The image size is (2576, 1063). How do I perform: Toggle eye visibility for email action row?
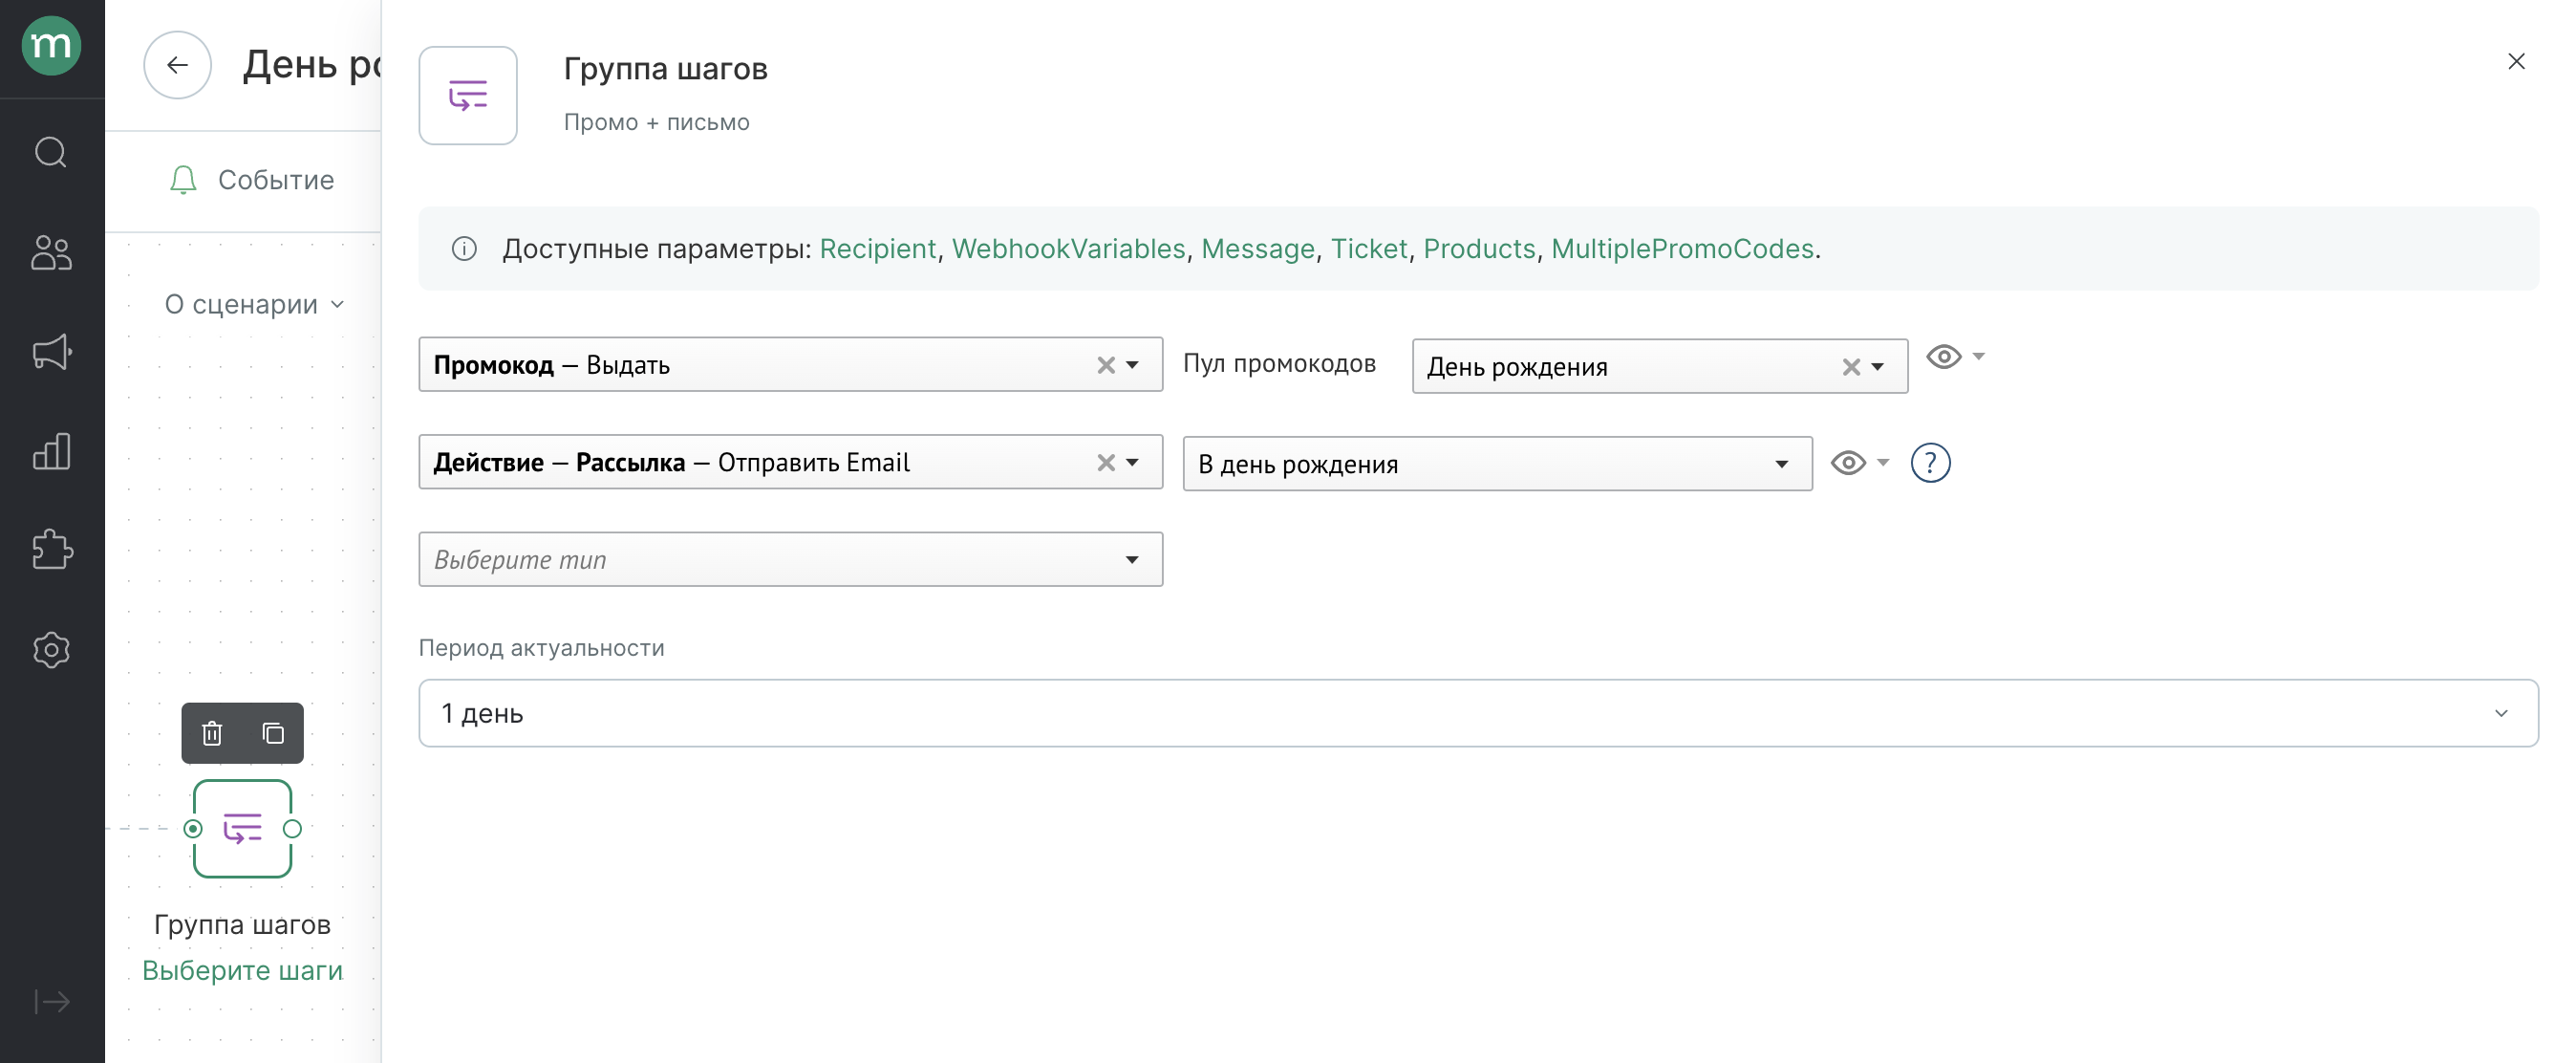tap(1848, 463)
